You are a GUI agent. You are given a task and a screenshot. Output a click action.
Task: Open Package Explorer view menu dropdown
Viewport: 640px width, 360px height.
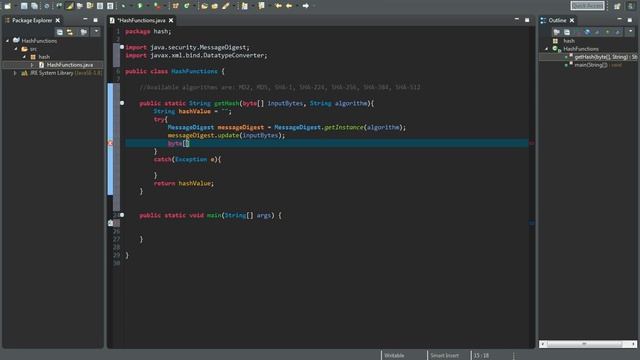[96, 31]
